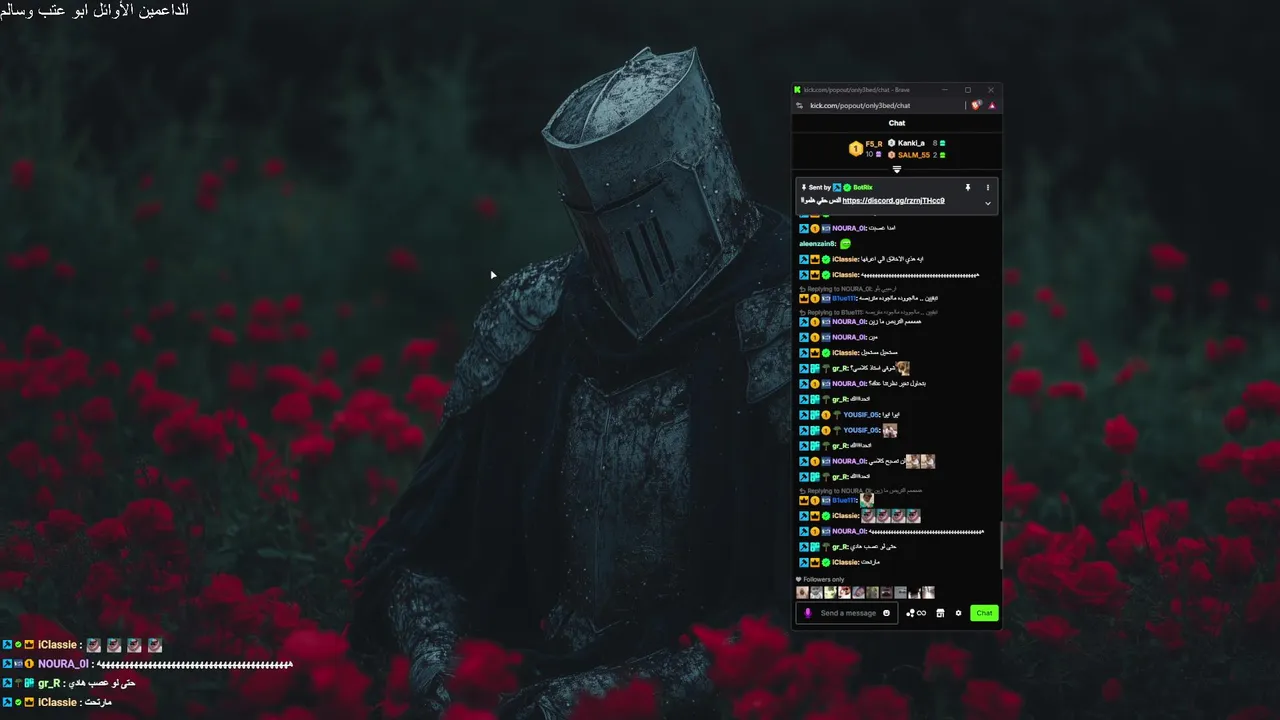Unpin the pinned BotRix message with the pin icon
This screenshot has width=1280, height=720.
coord(967,187)
